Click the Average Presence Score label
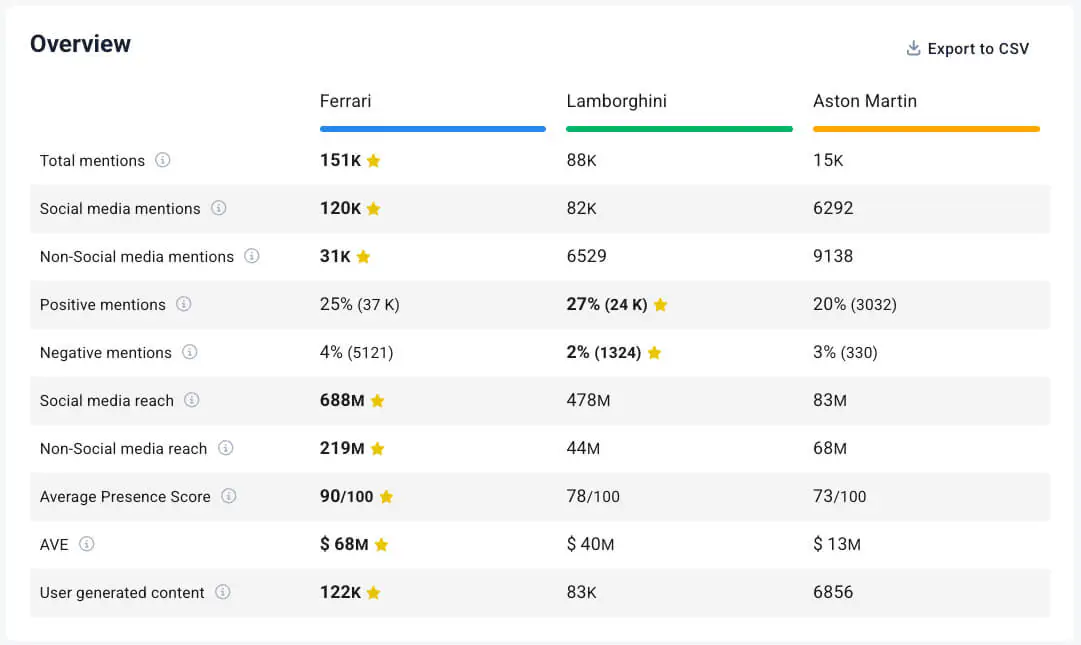This screenshot has width=1081, height=645. click(125, 497)
